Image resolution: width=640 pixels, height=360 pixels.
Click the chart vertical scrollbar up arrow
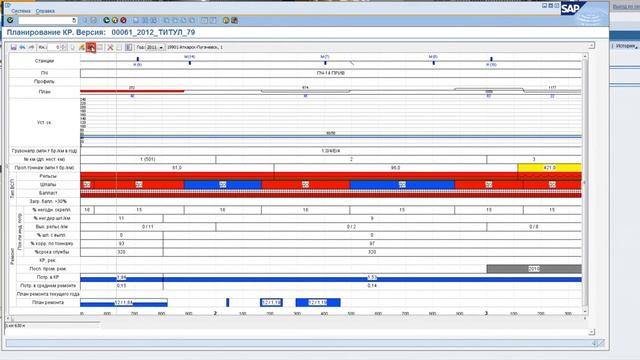tap(585, 56)
